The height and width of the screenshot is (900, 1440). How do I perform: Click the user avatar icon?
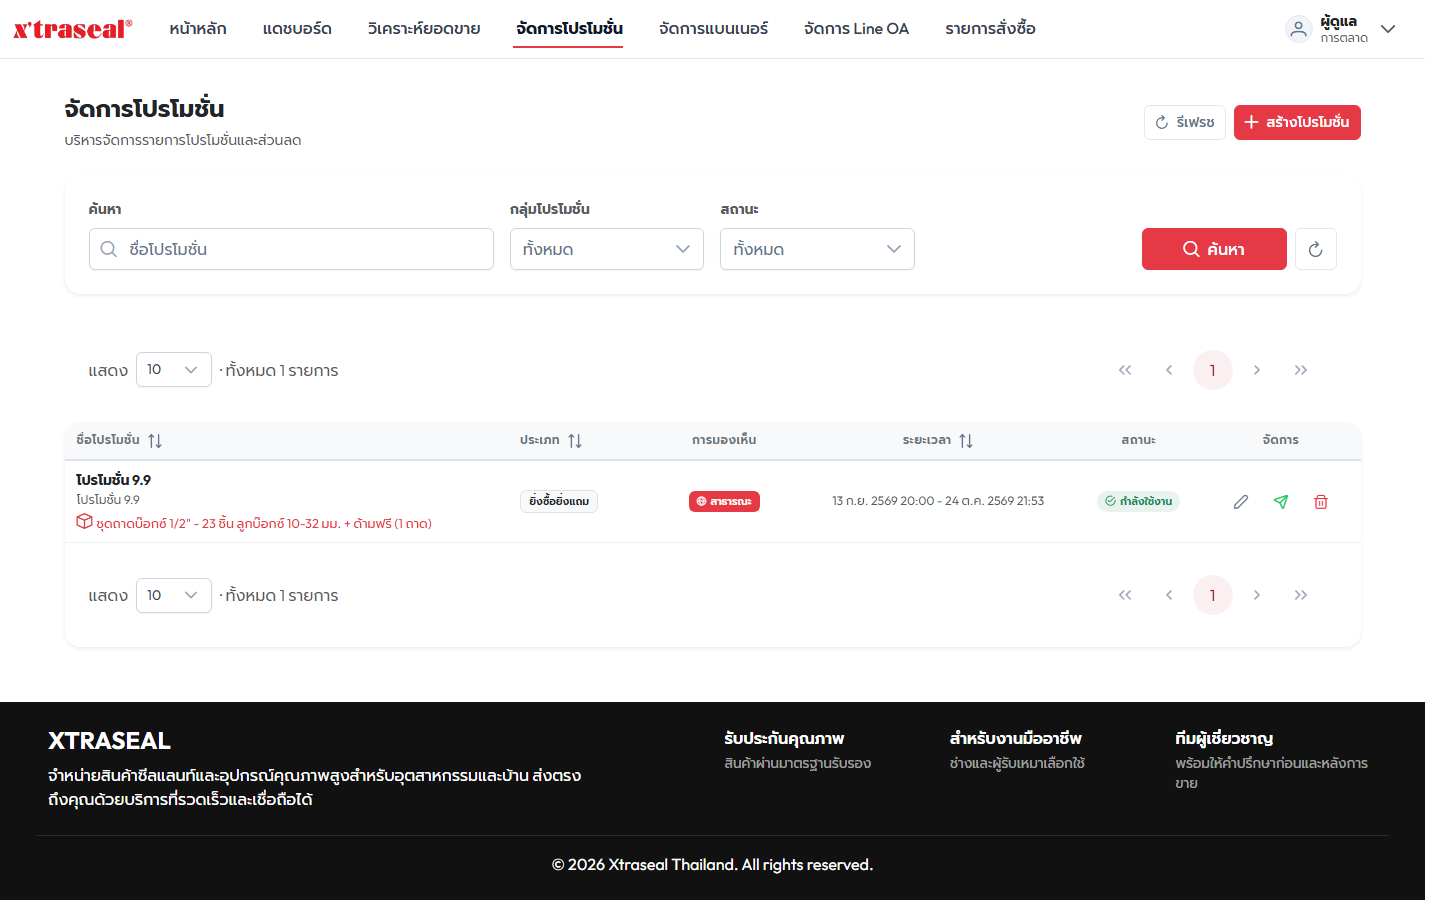click(1298, 29)
